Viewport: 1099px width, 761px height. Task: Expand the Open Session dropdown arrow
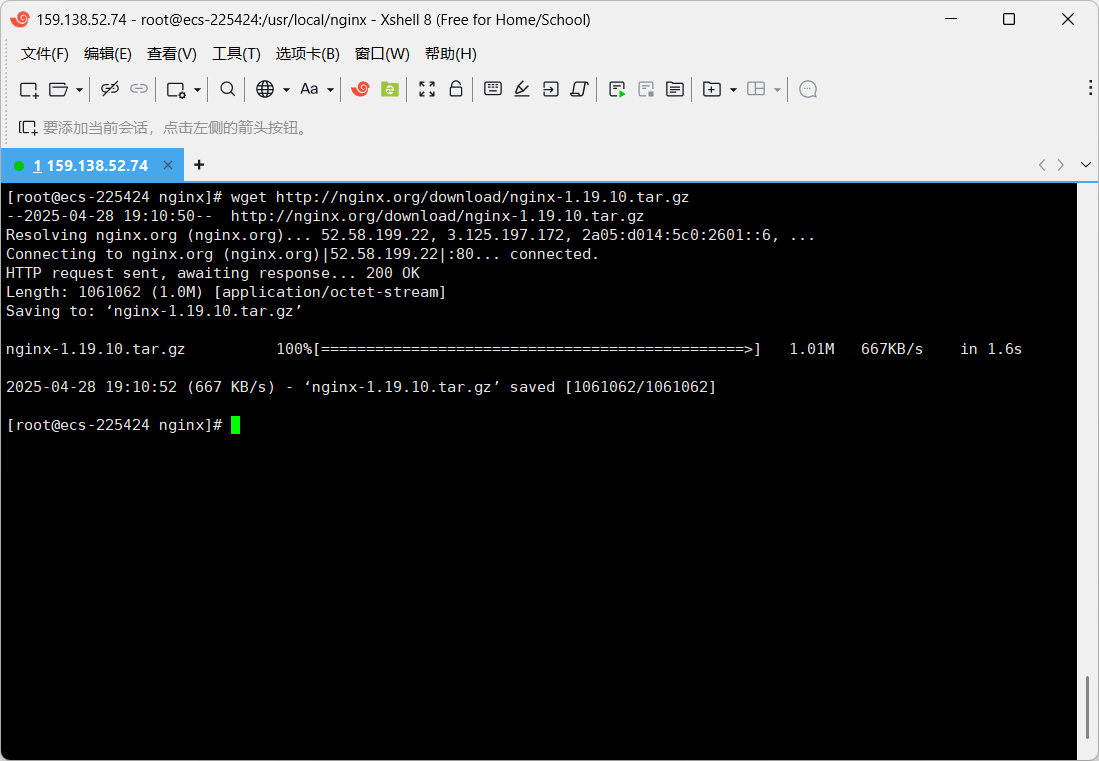tap(79, 90)
